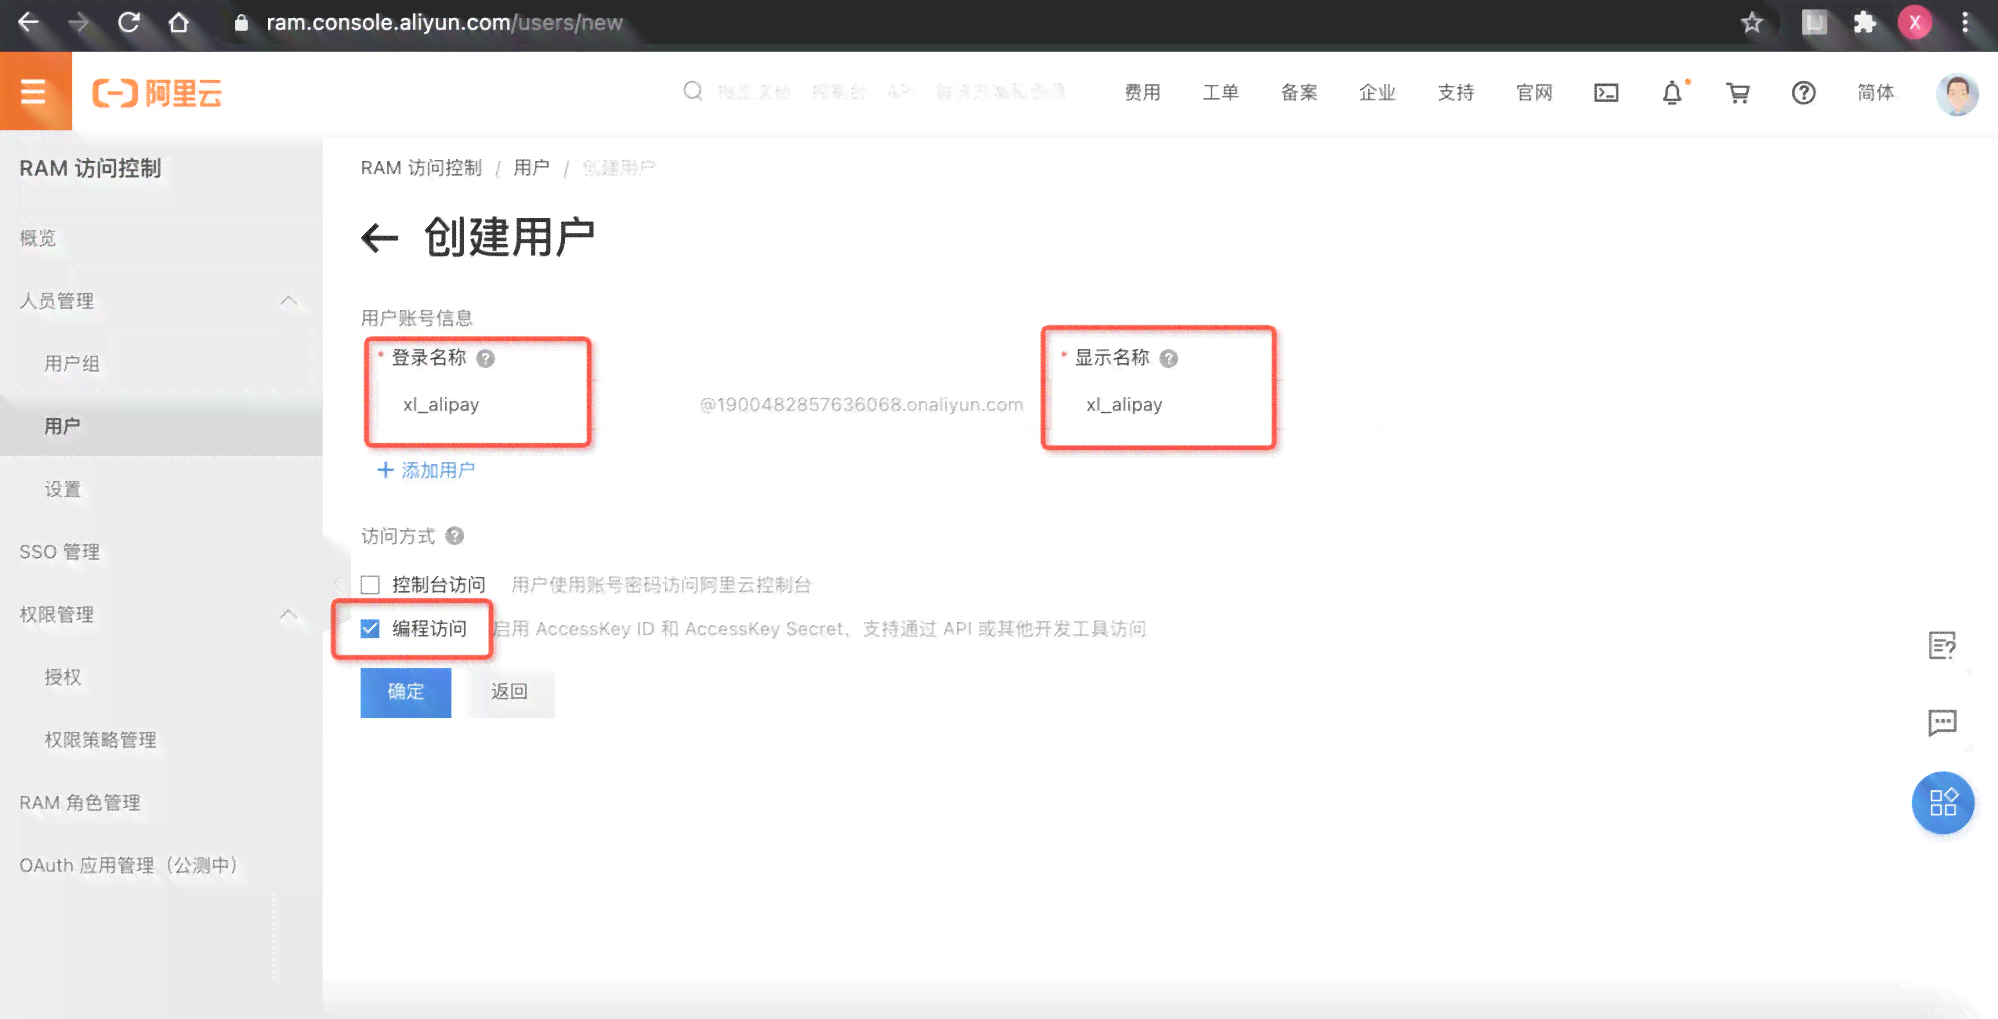Switch language via 简体
This screenshot has height=1019, width=1998.
(1876, 92)
